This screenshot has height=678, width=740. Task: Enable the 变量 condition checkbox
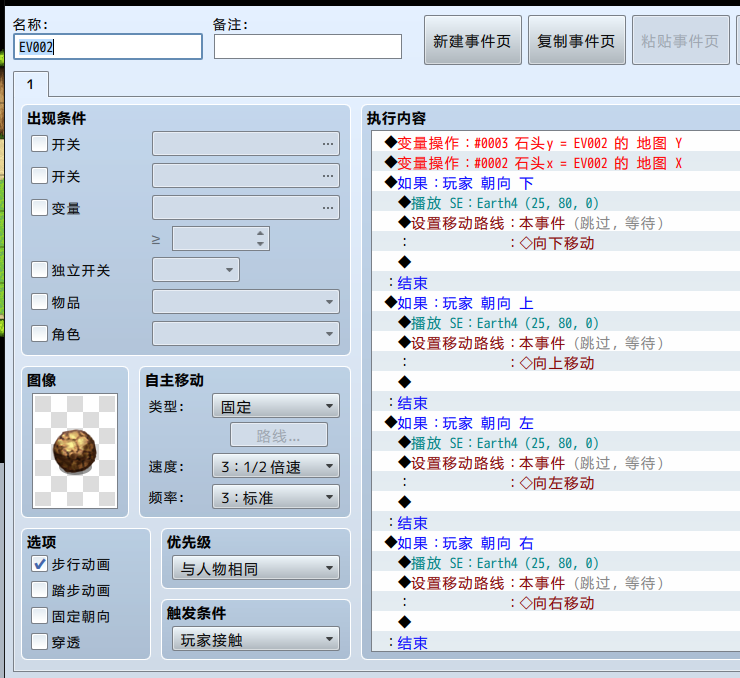(x=39, y=208)
